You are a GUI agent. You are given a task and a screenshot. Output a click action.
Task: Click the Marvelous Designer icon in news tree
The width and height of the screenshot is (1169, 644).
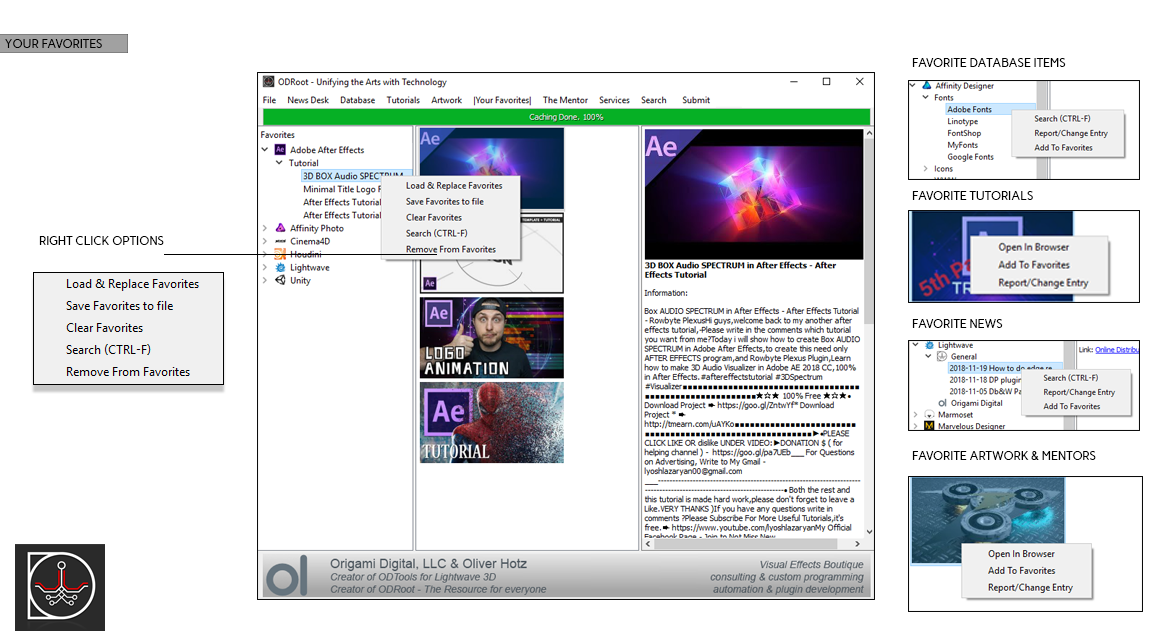coord(929,426)
